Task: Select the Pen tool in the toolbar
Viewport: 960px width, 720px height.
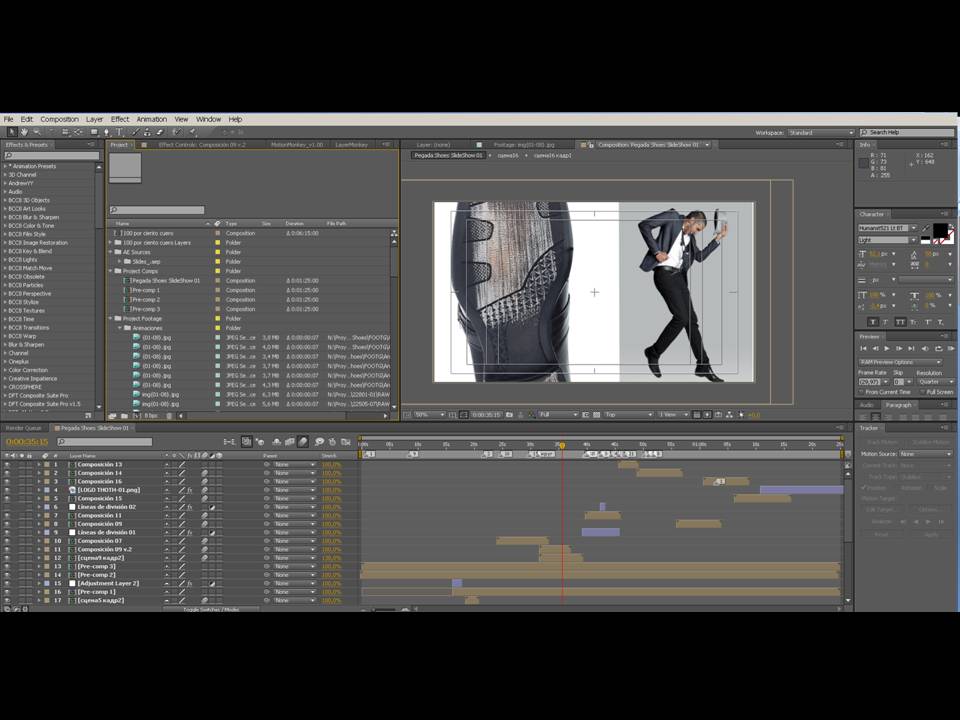Action: [x=107, y=131]
